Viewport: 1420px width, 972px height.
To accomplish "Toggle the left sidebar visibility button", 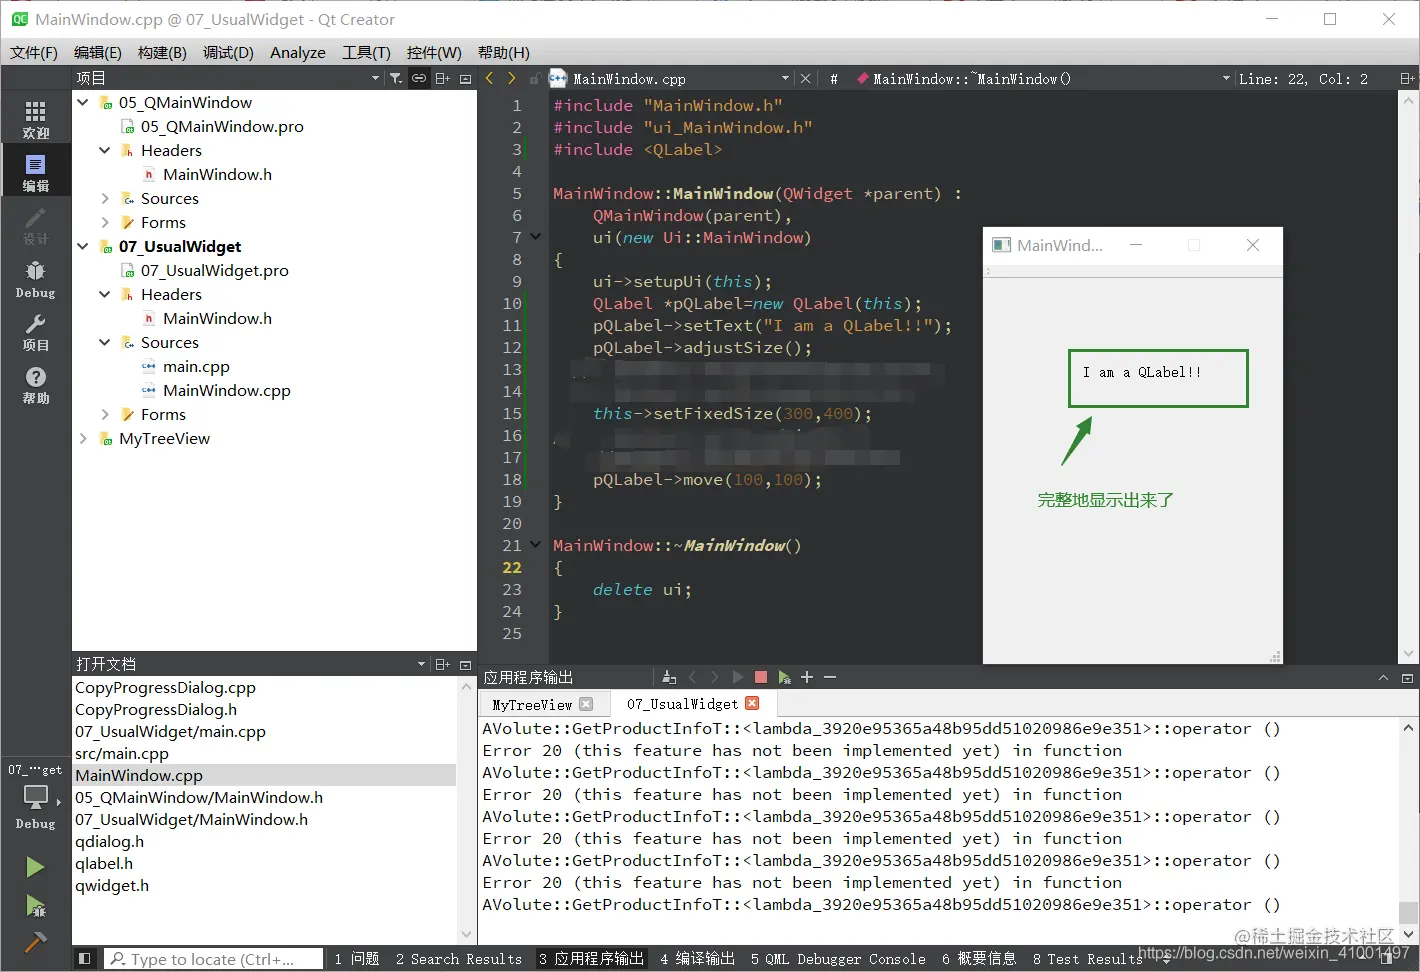I will [x=84, y=959].
